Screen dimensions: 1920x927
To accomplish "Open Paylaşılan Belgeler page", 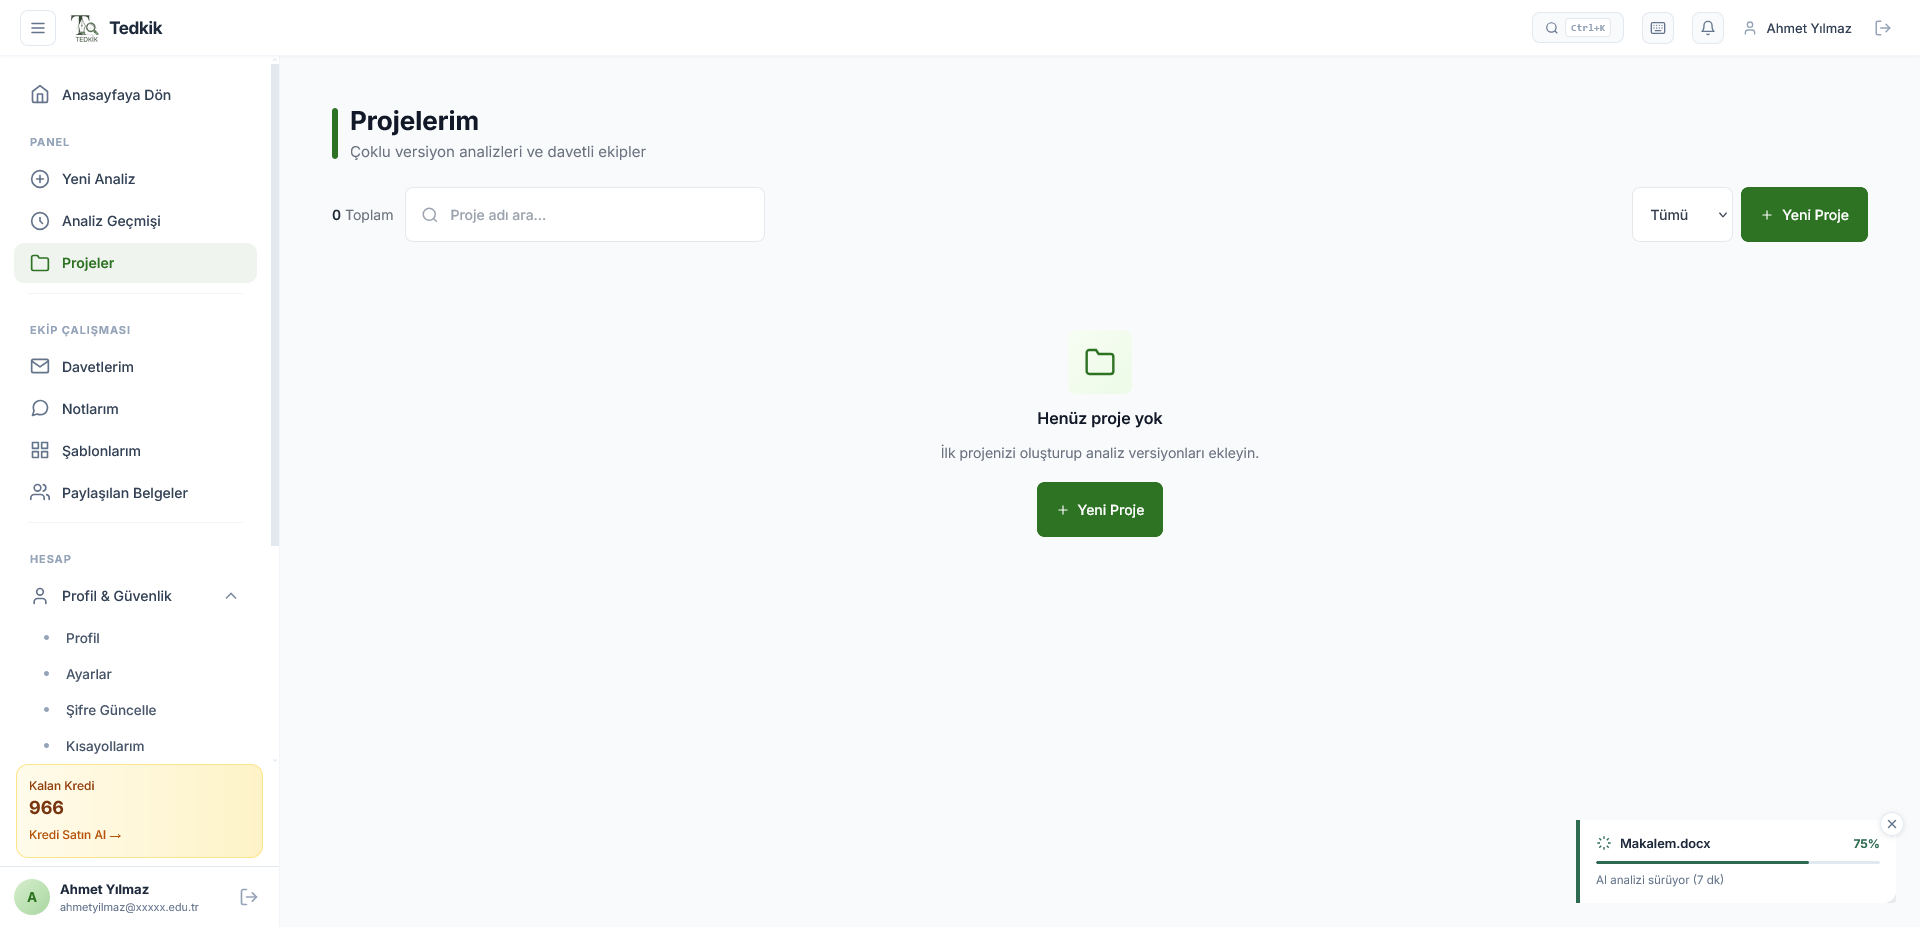I will click(x=135, y=493).
